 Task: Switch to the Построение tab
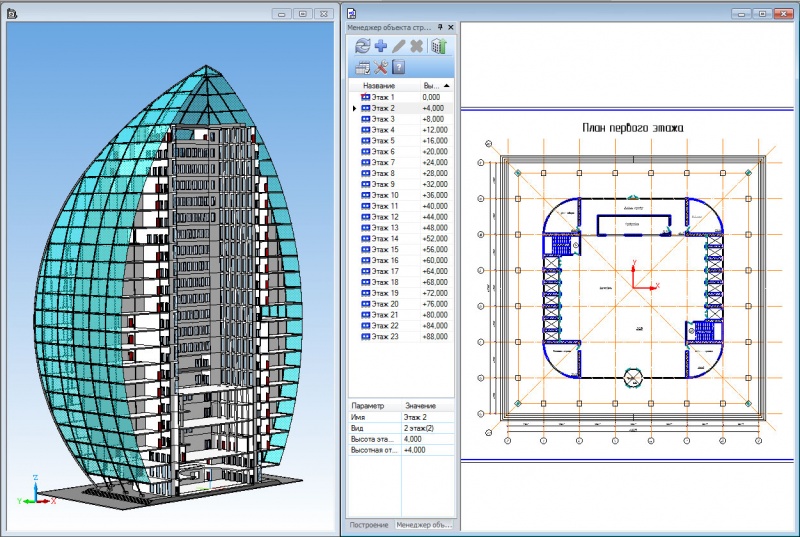[x=368, y=524]
